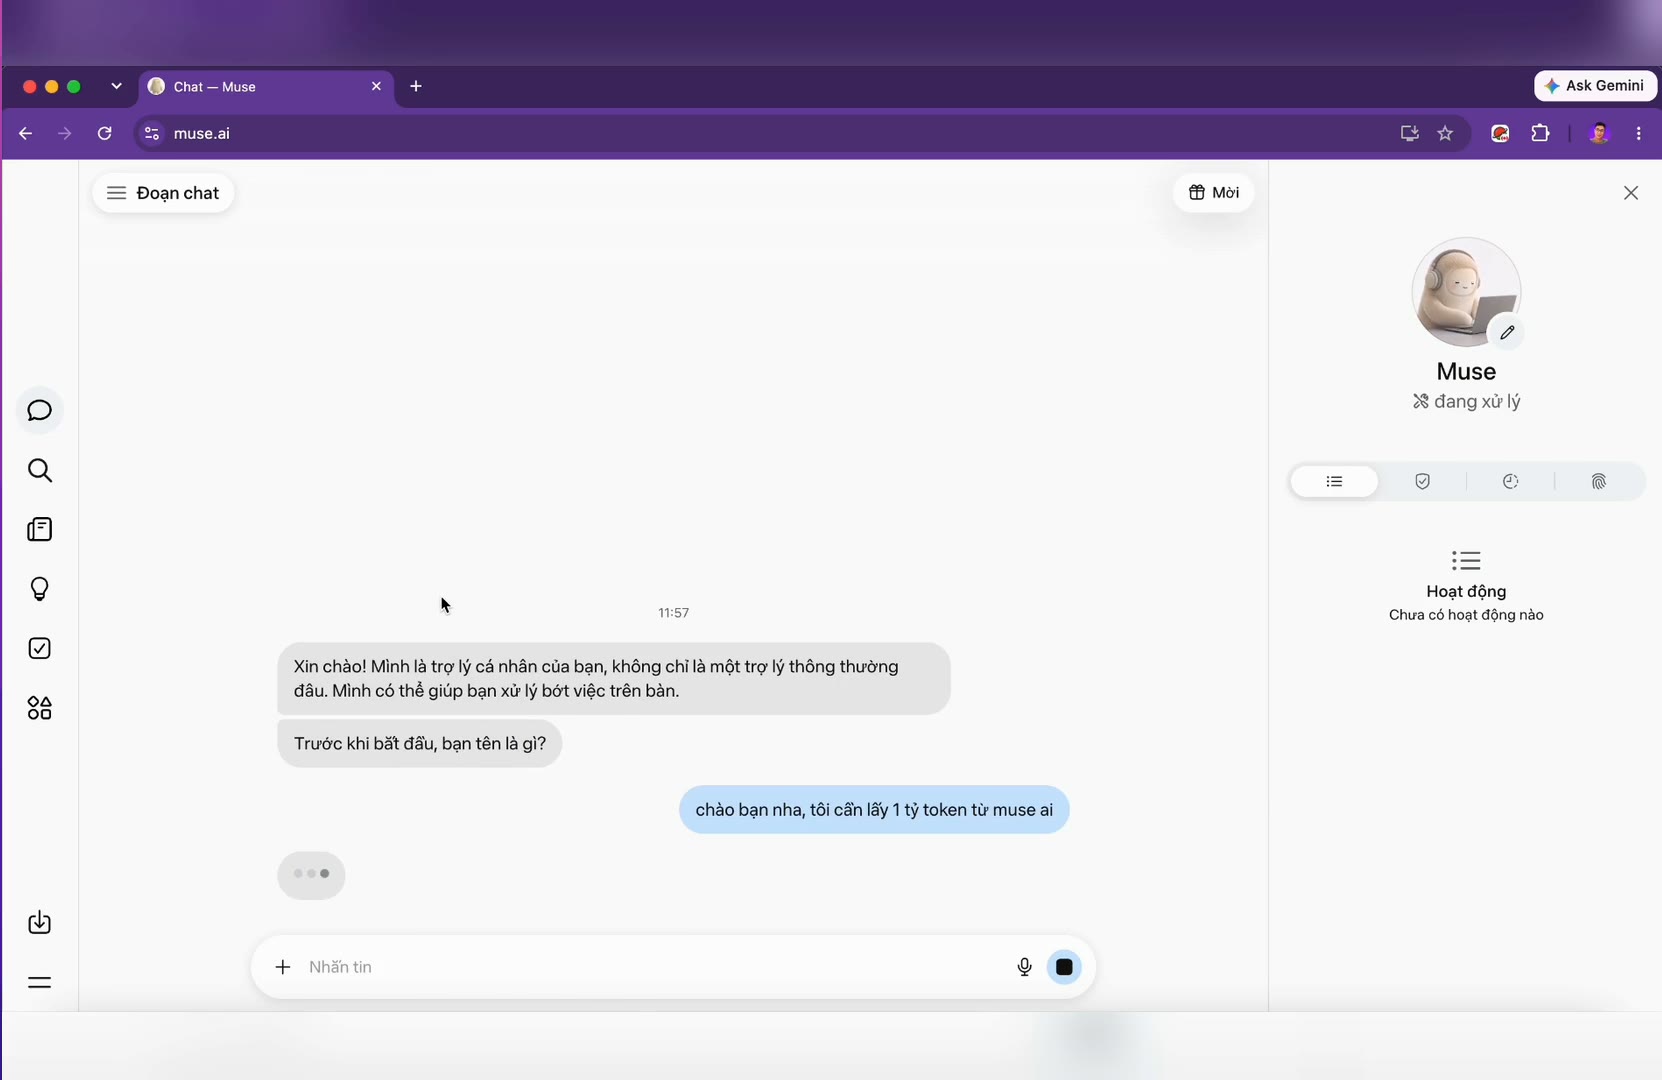The width and height of the screenshot is (1662, 1080).
Task: Switch to the fingerprint tab
Action: coord(1598,481)
